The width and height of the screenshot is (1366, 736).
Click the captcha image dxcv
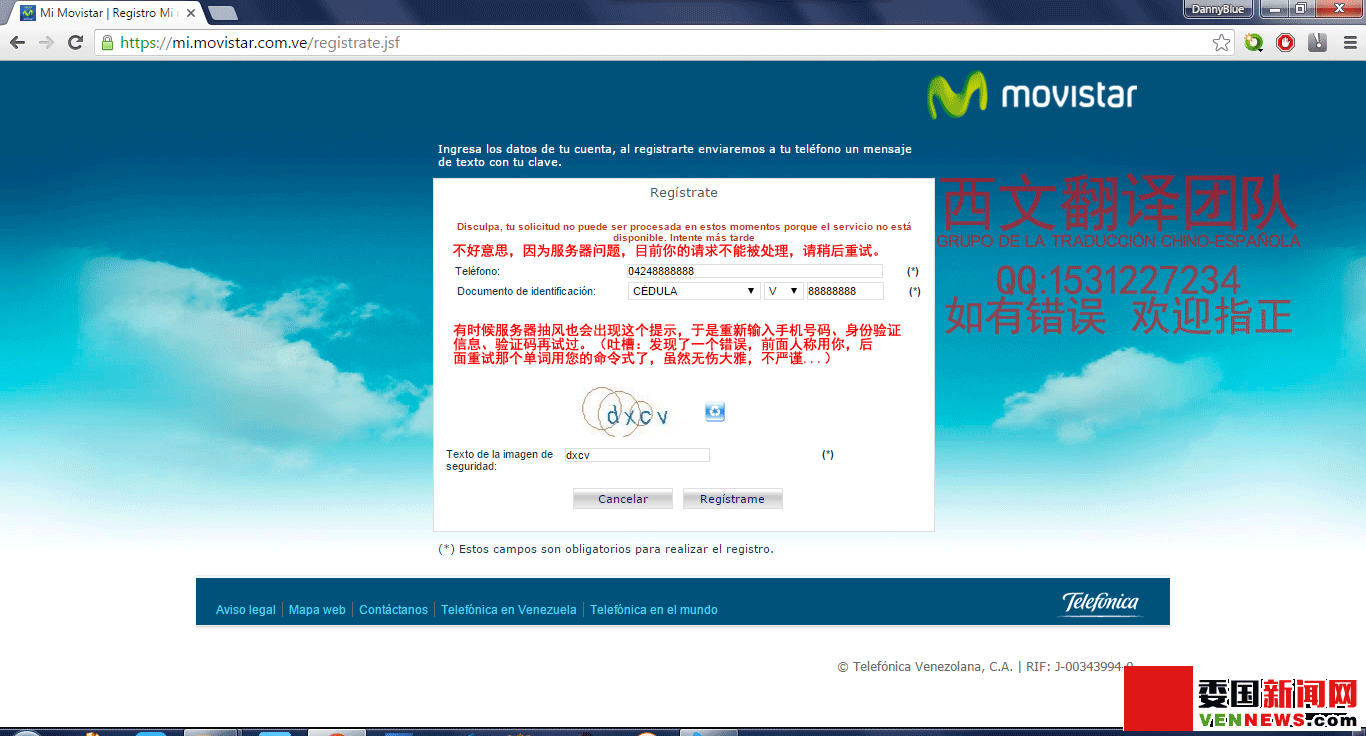(x=627, y=411)
